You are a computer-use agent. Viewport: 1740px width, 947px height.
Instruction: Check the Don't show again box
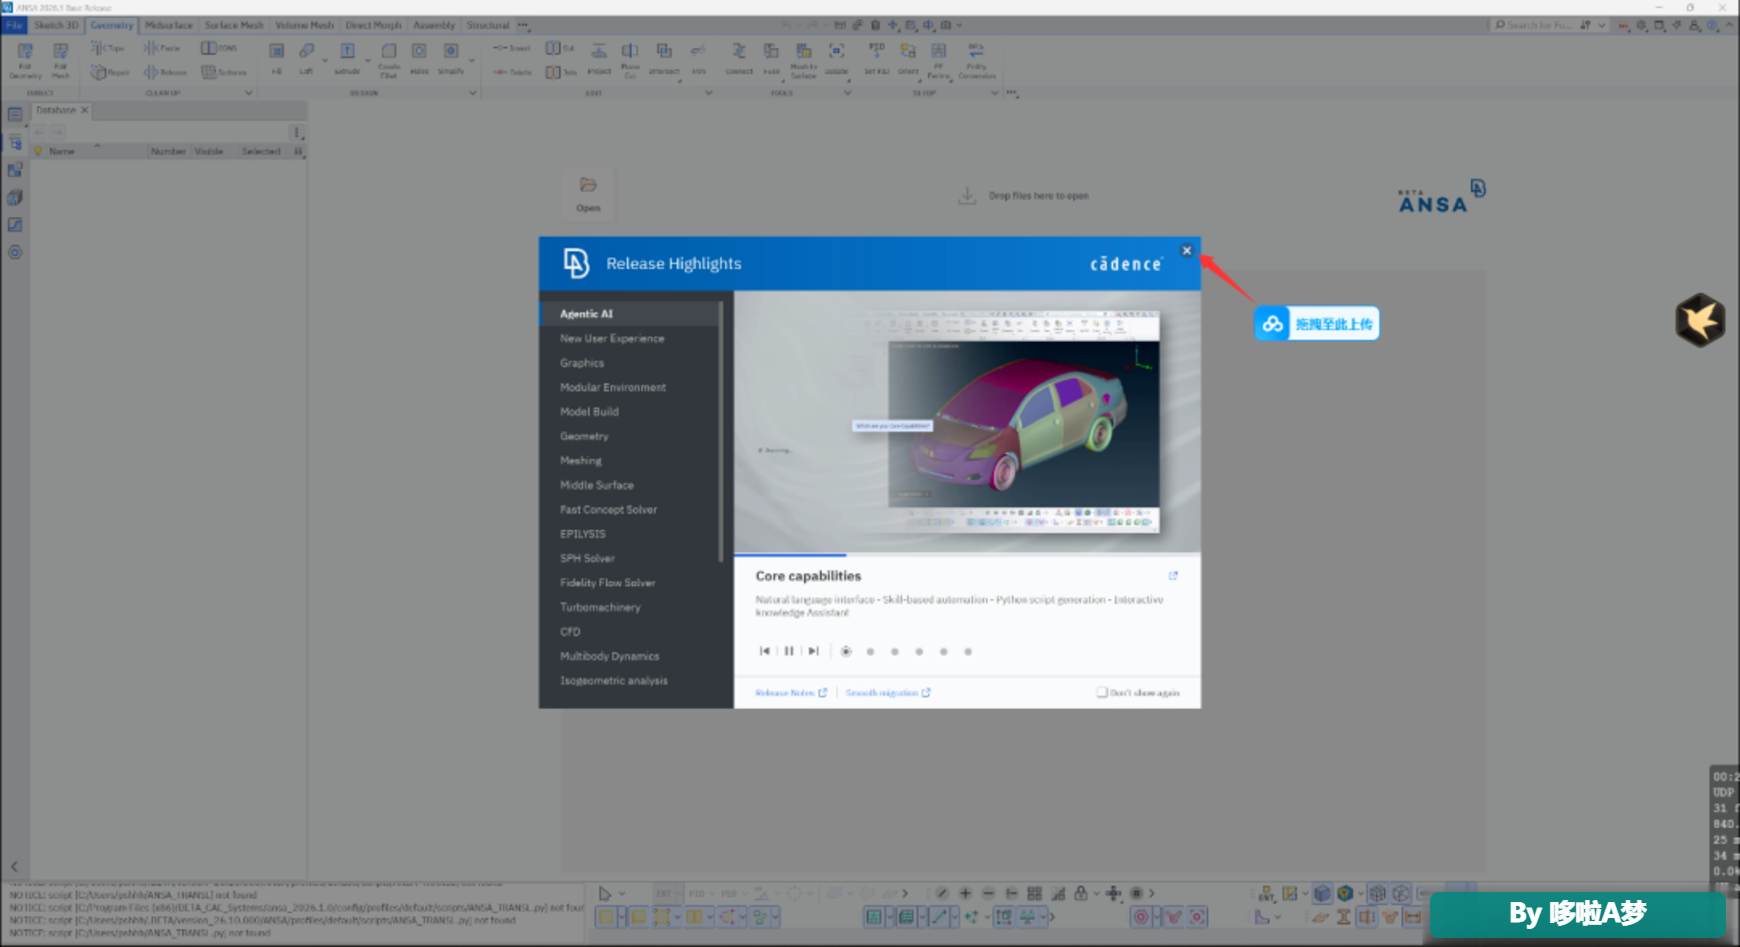point(1102,692)
